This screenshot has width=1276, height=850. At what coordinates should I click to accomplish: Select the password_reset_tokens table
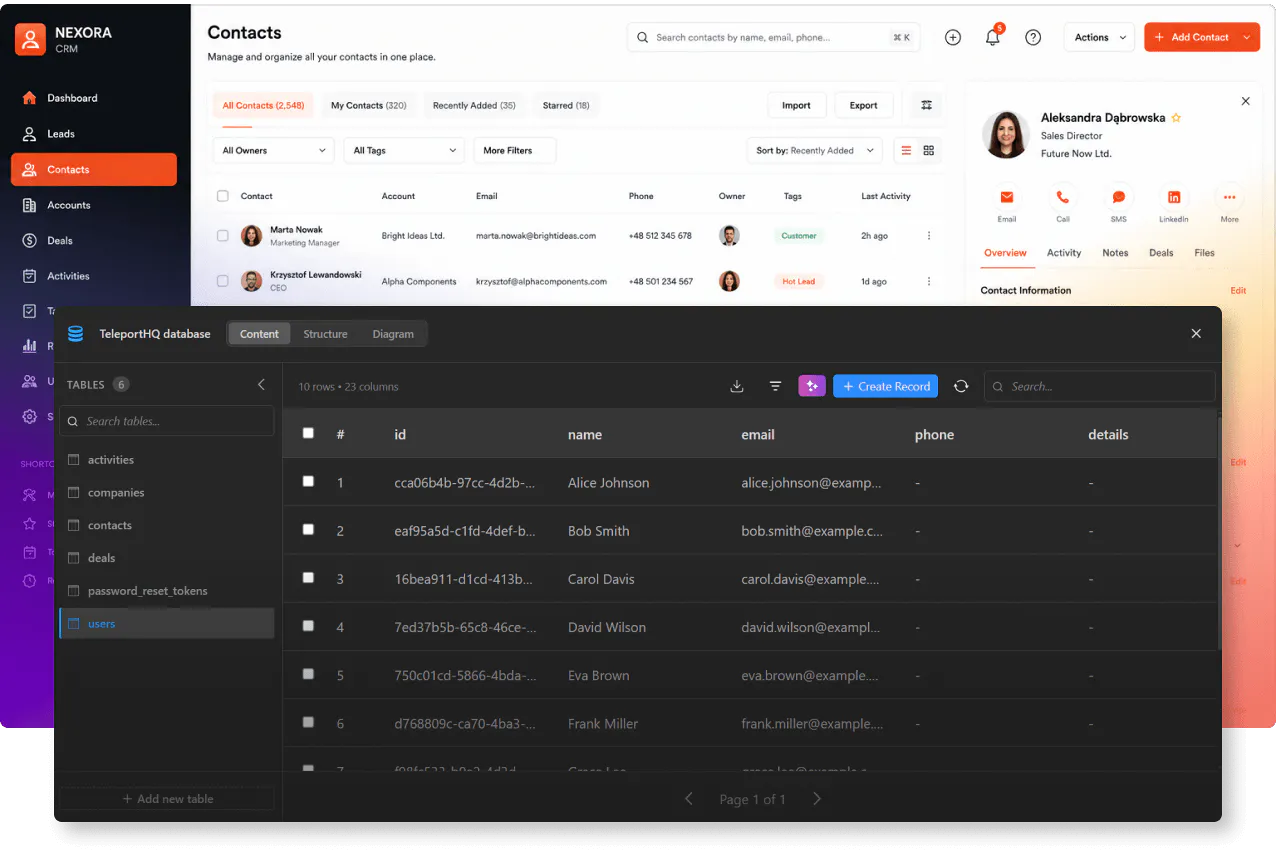pyautogui.click(x=166, y=590)
